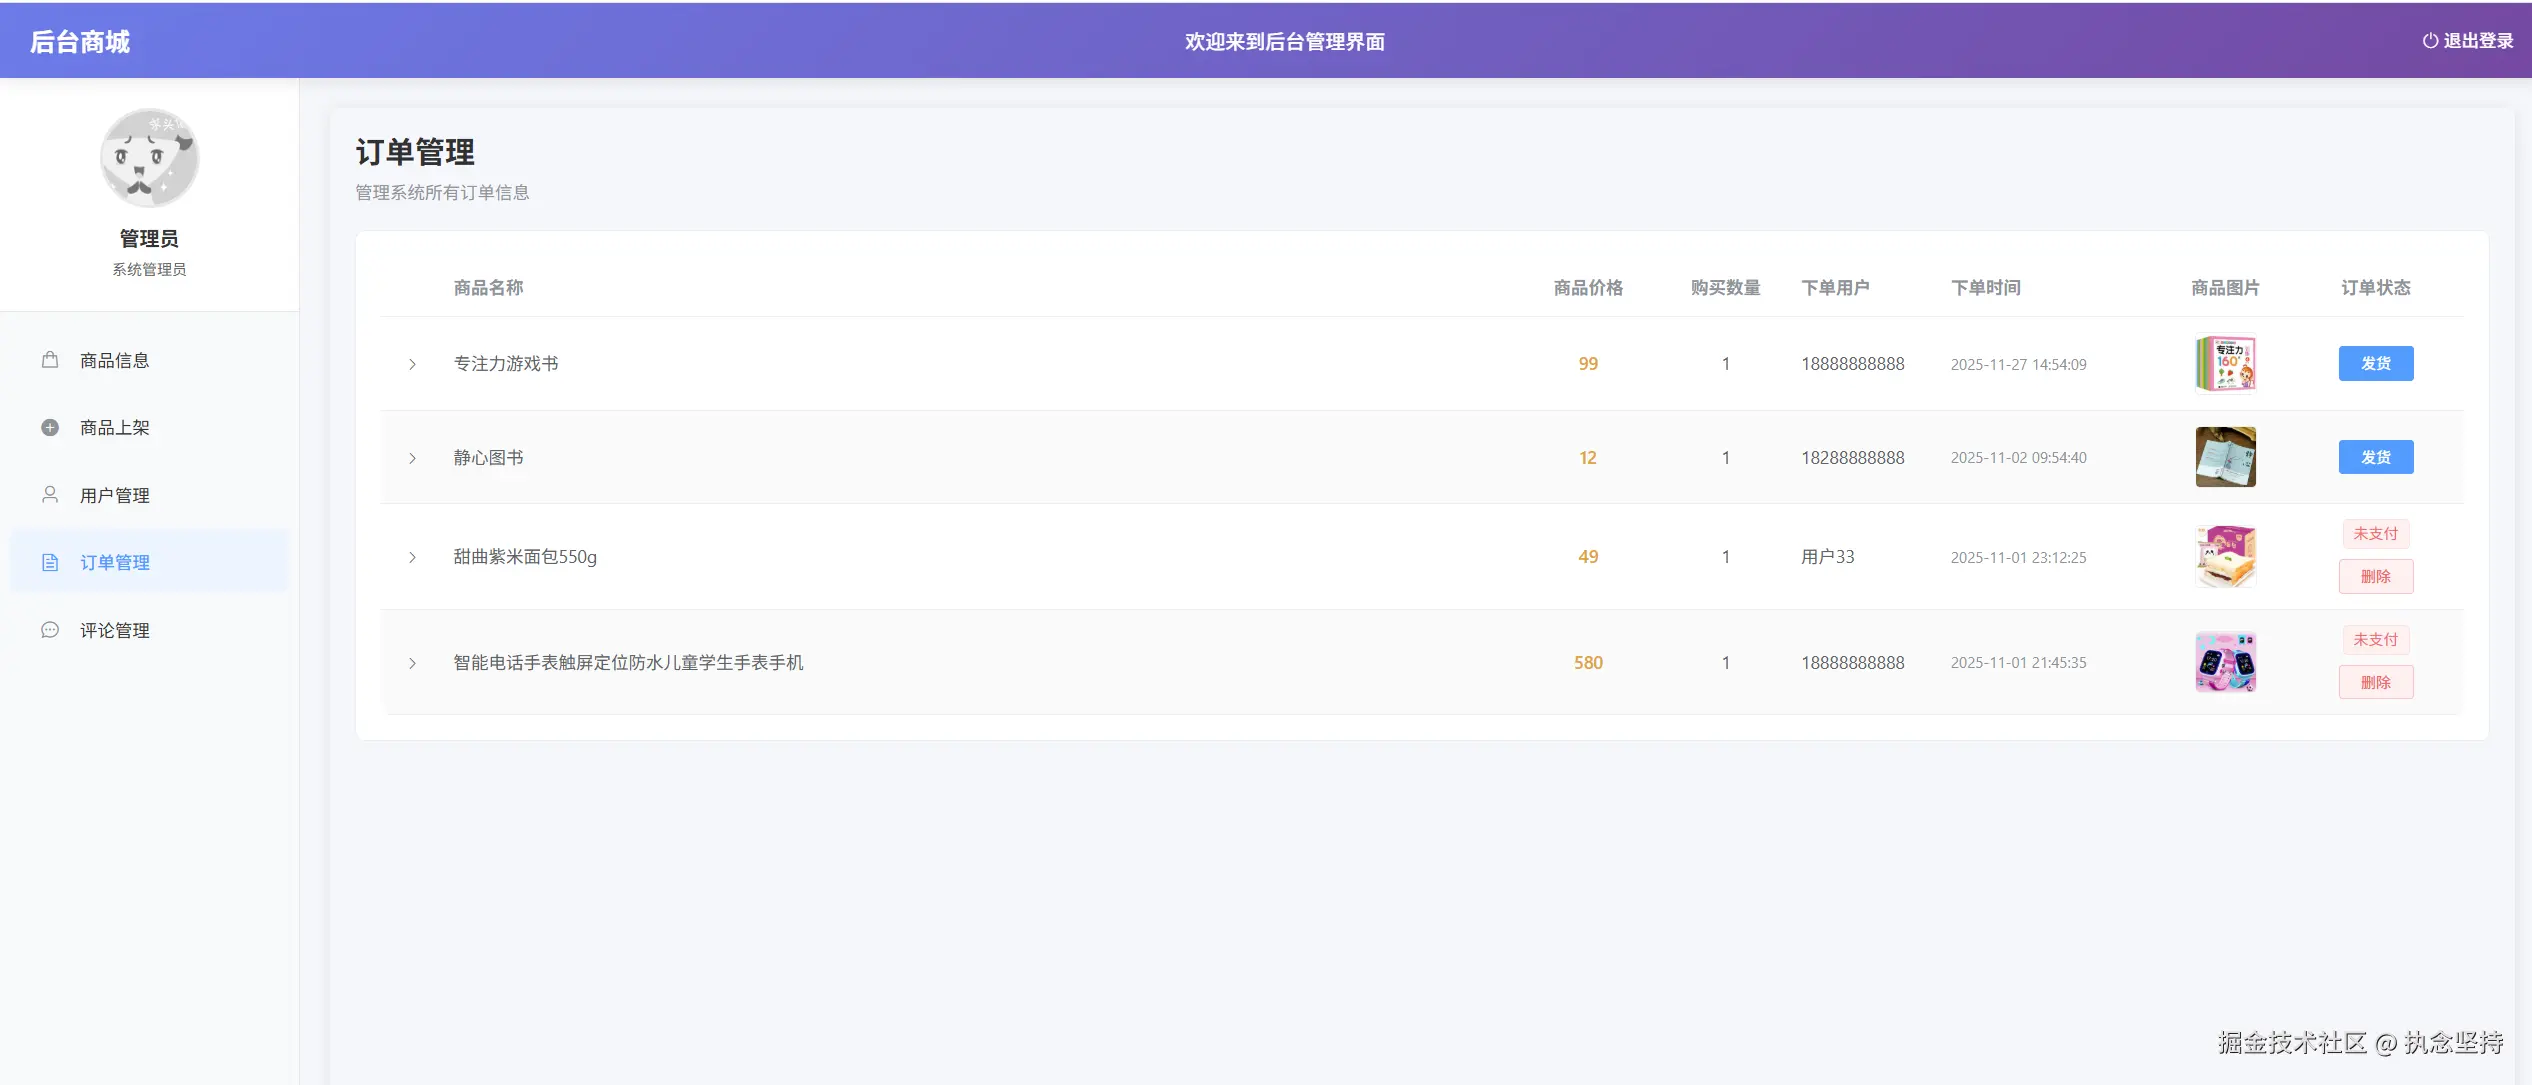Open the 专注力游戏书 product thumbnail

click(x=2225, y=364)
